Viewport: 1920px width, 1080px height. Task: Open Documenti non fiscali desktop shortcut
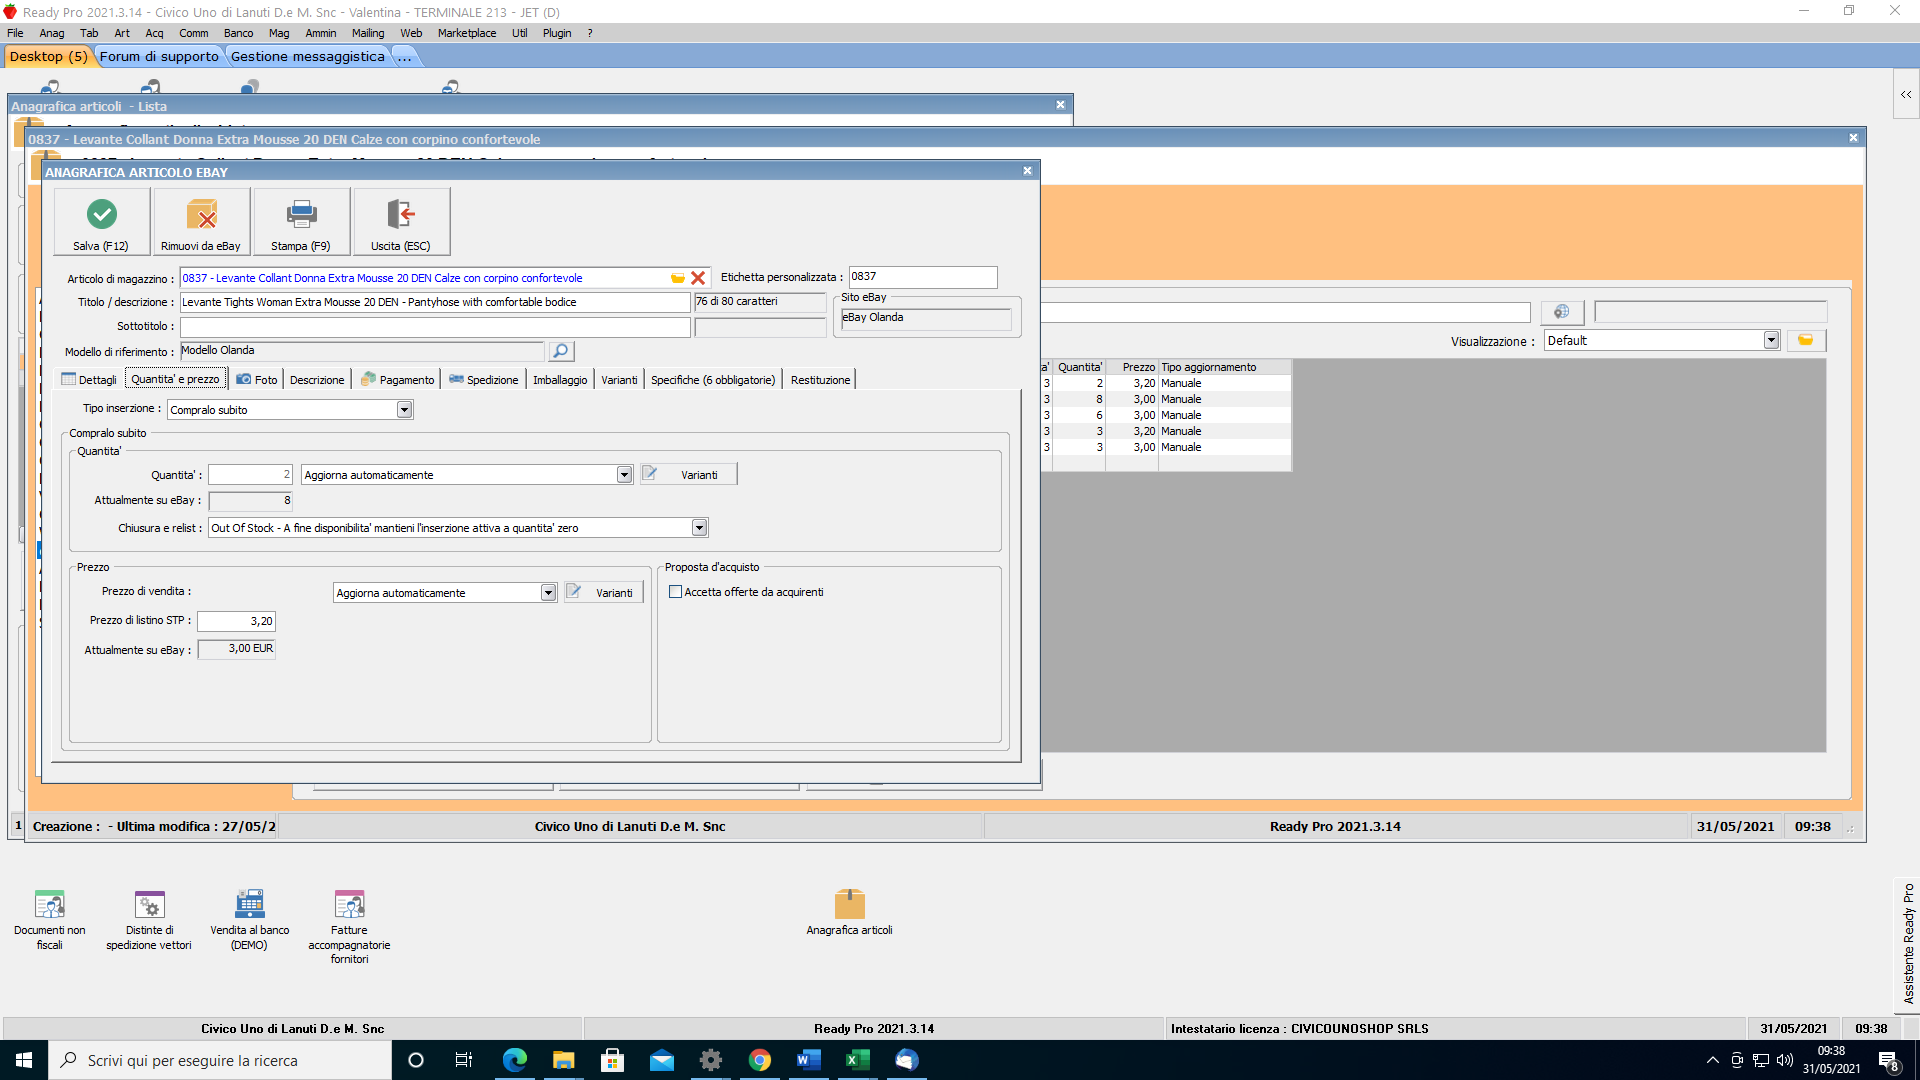point(50,919)
